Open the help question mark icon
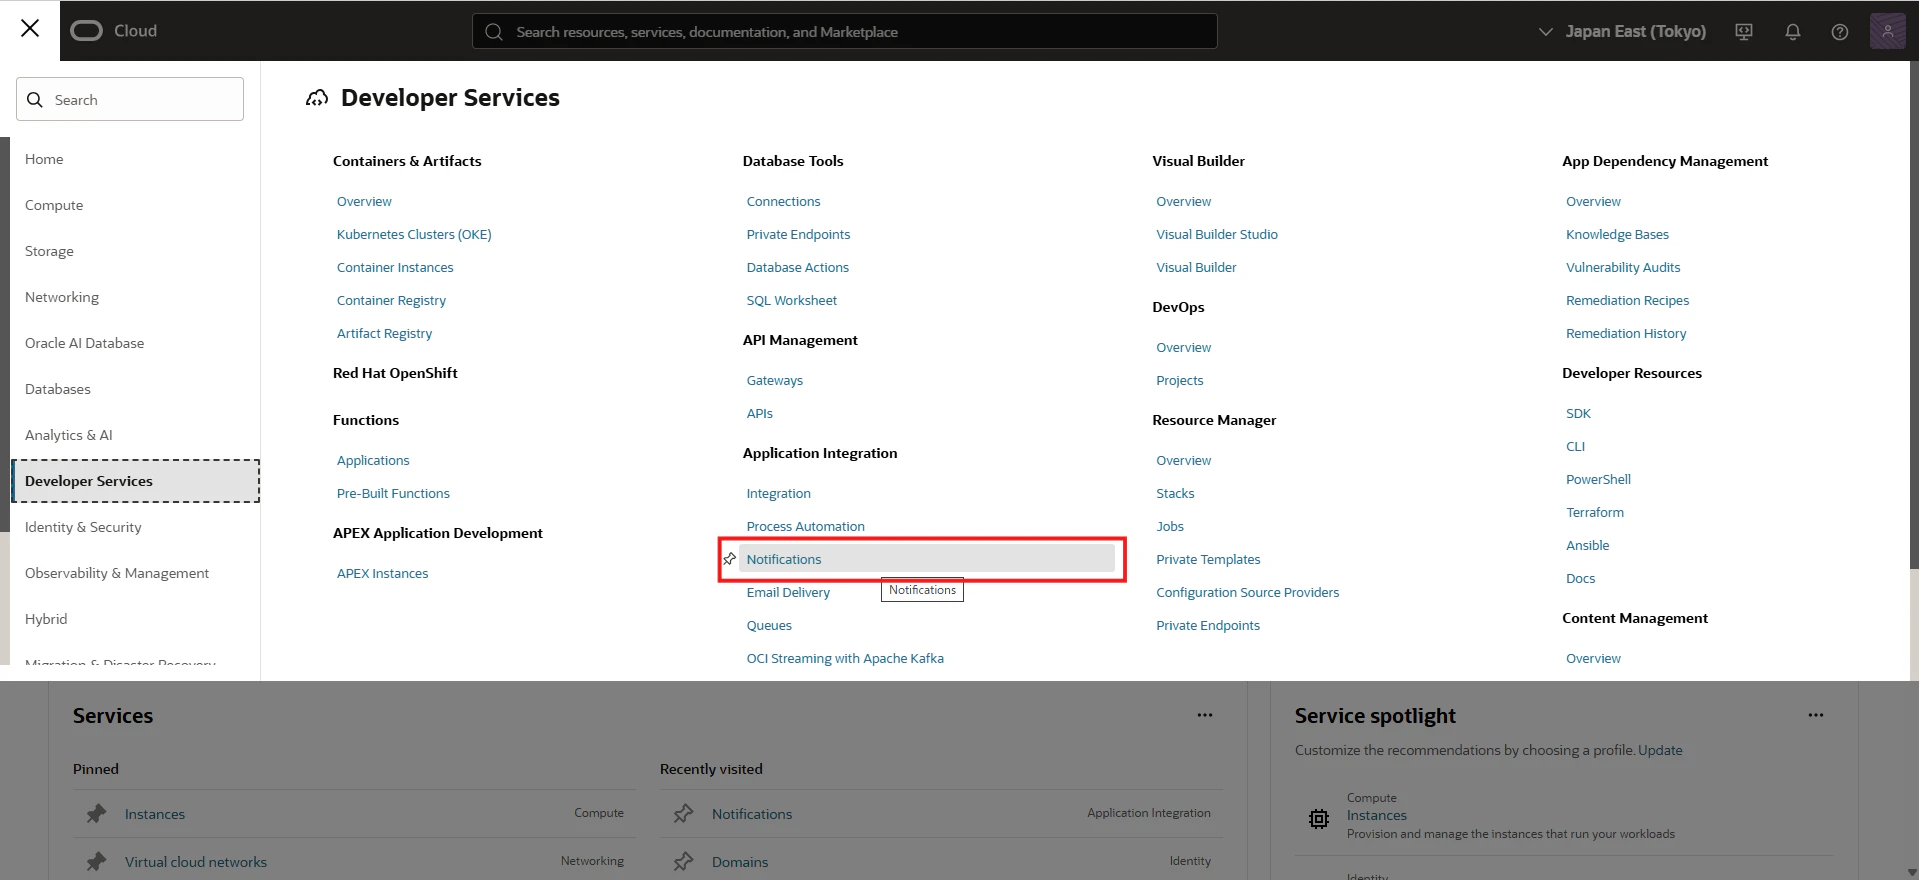The width and height of the screenshot is (1919, 880). [x=1840, y=32]
